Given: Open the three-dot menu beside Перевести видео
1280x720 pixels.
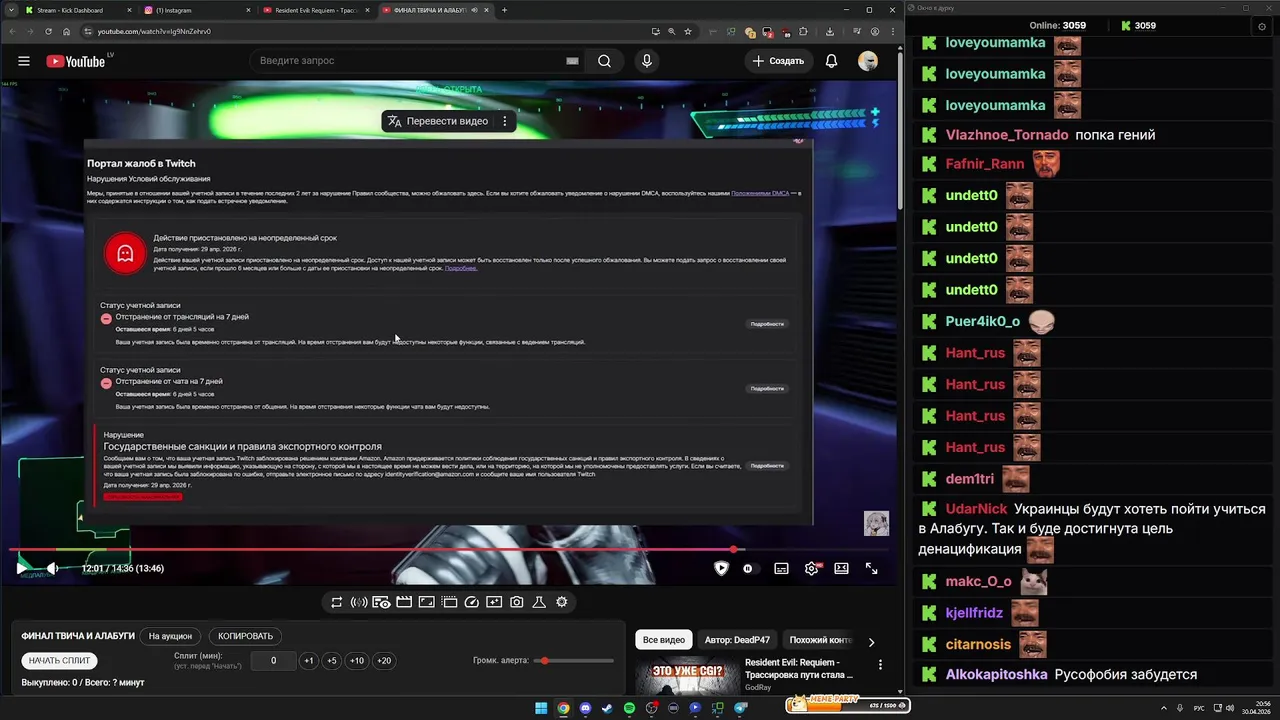Looking at the screenshot, I should [505, 121].
